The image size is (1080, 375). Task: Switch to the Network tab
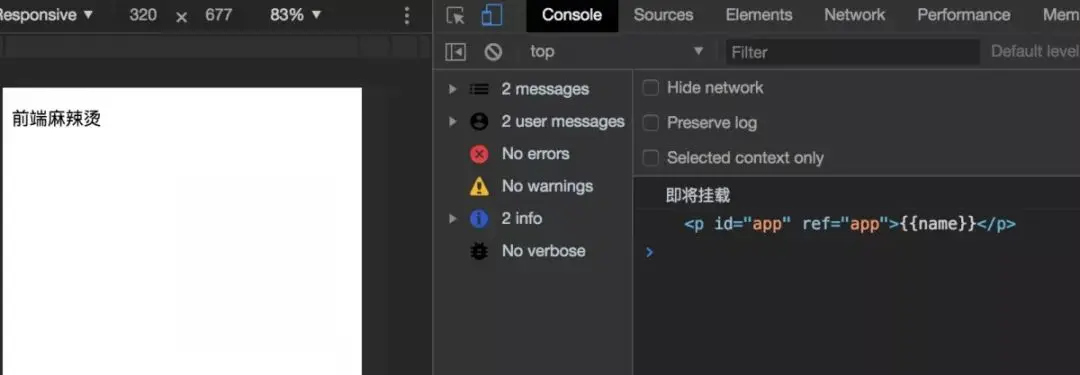point(855,14)
